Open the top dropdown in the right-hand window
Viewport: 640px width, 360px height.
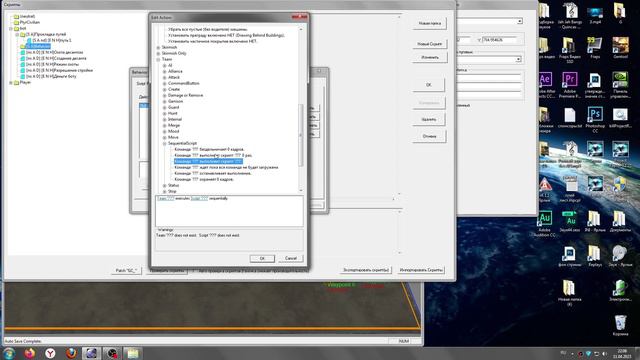[519, 21]
